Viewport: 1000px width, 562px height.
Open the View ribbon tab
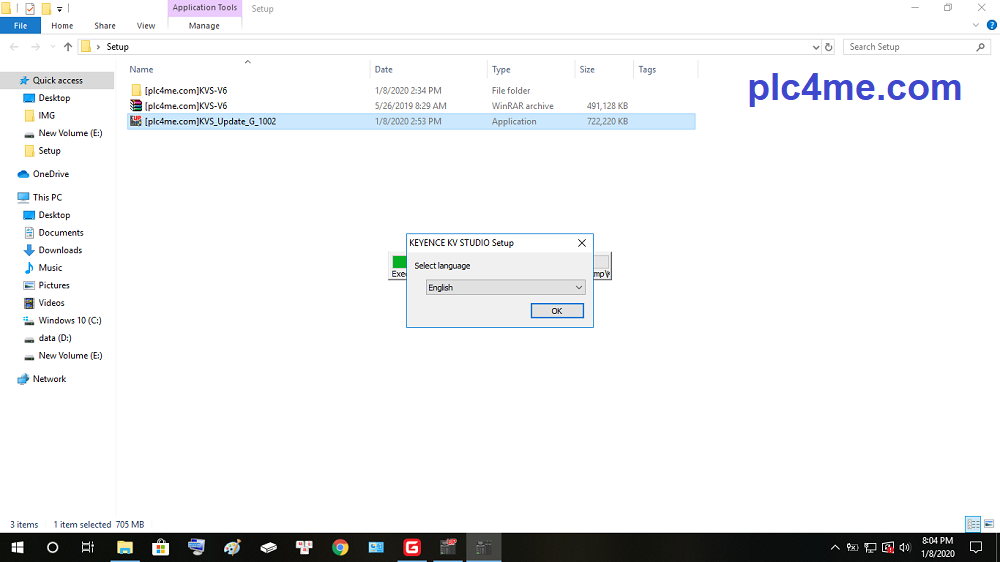tap(146, 26)
